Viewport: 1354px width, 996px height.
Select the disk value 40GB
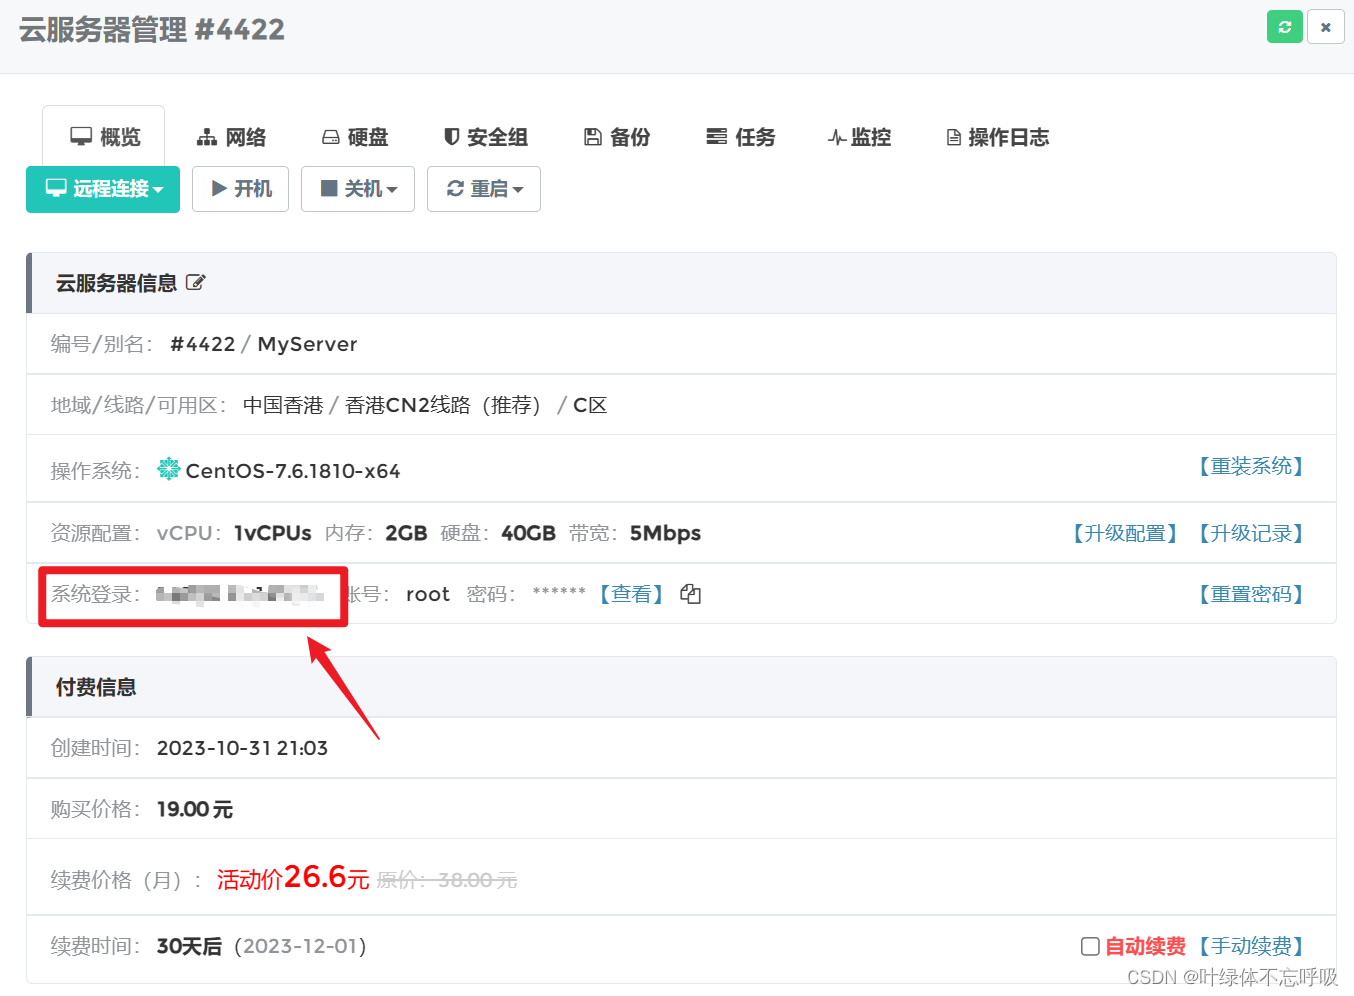point(528,533)
